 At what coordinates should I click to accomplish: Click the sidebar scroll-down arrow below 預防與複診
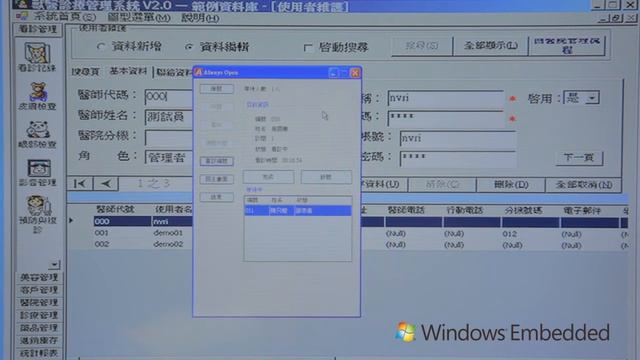coord(55,265)
